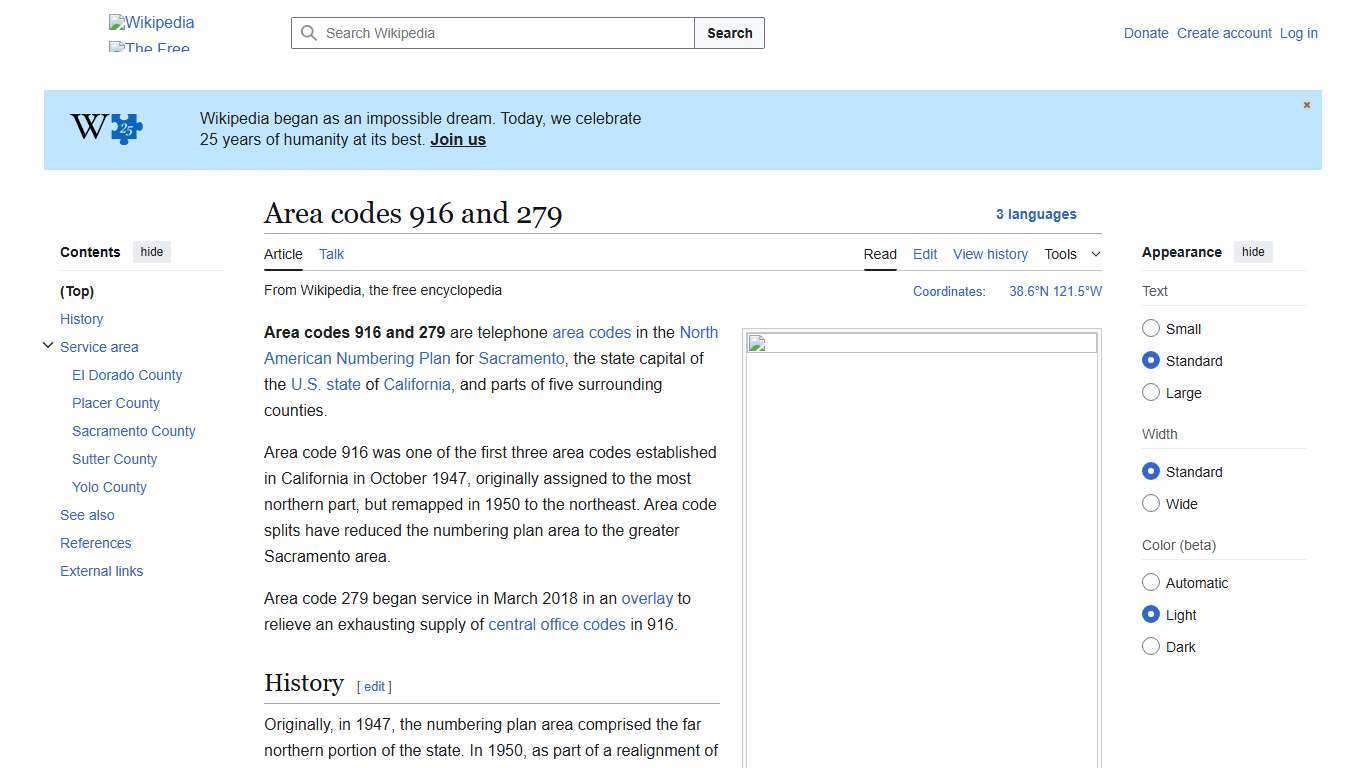This screenshot has width=1366, height=768.
Task: Open the Tools dropdown menu
Action: tap(1072, 254)
